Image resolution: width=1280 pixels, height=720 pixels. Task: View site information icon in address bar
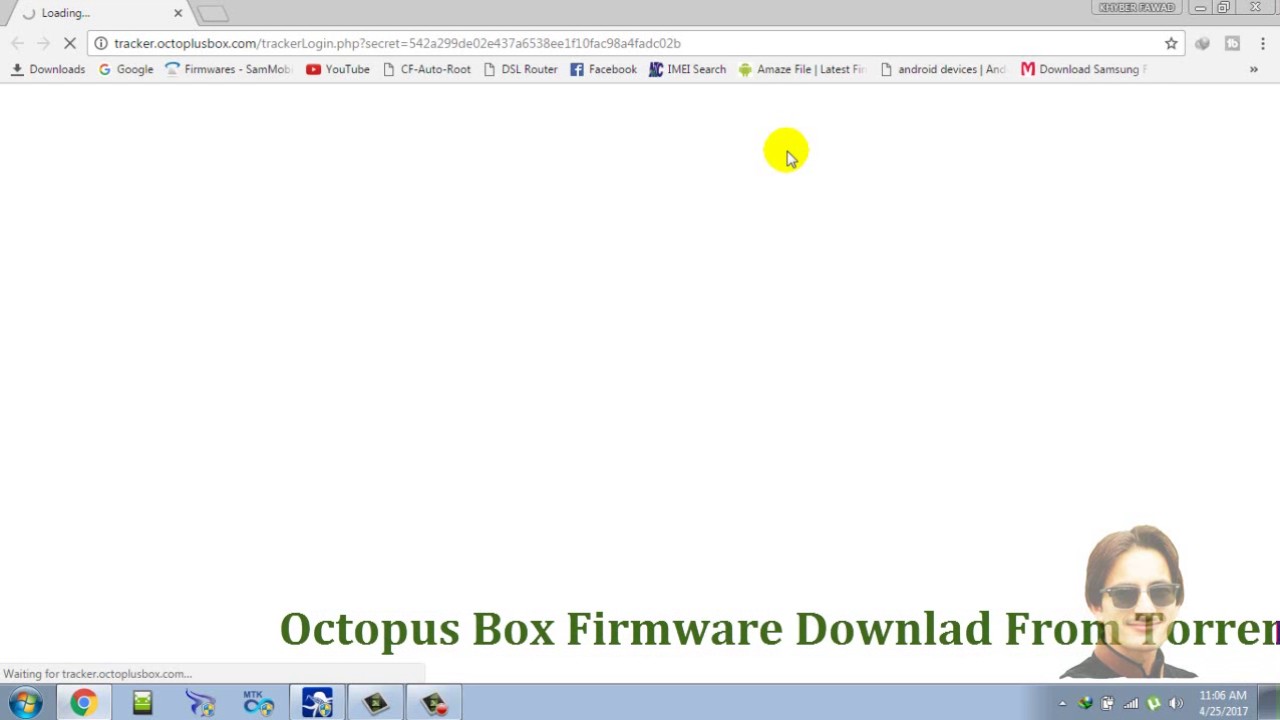click(101, 43)
